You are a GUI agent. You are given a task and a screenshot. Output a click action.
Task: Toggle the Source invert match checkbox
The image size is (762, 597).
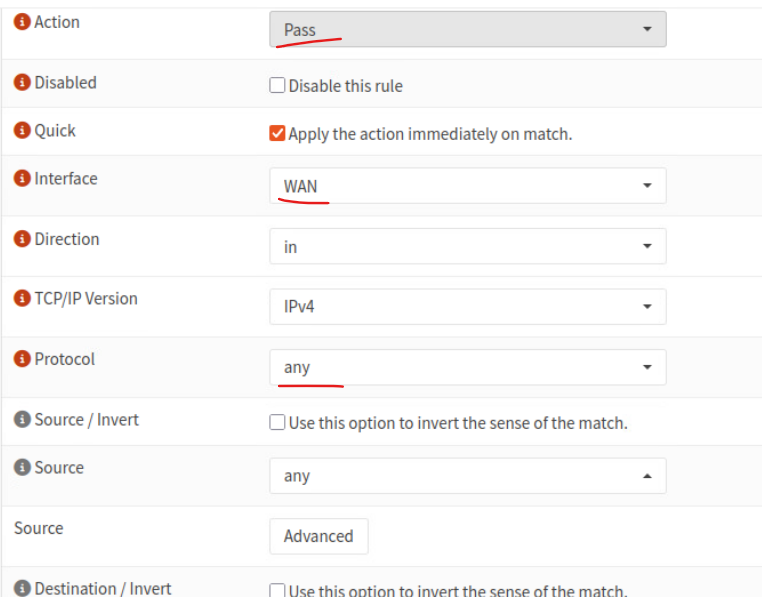[x=277, y=422]
